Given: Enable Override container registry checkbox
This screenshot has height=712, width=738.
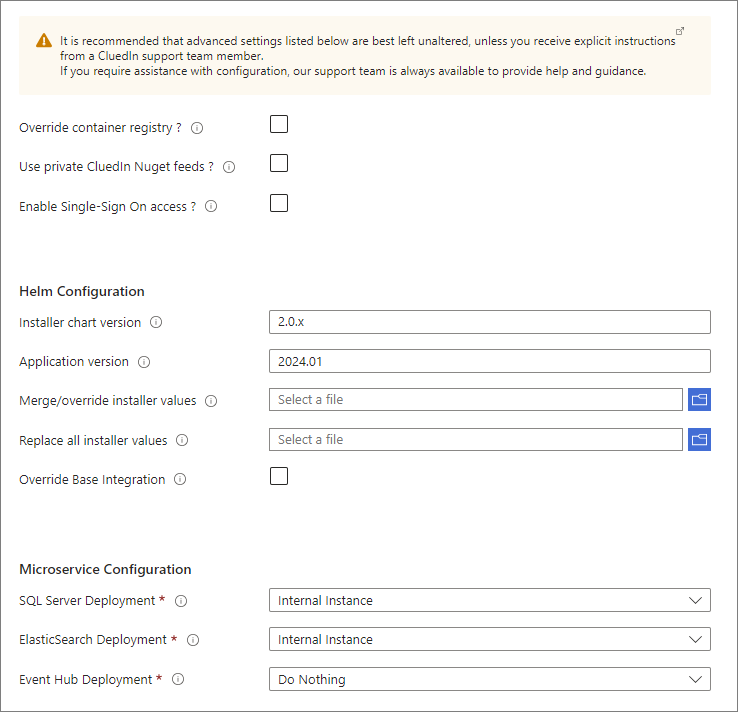Looking at the screenshot, I should tap(279, 124).
